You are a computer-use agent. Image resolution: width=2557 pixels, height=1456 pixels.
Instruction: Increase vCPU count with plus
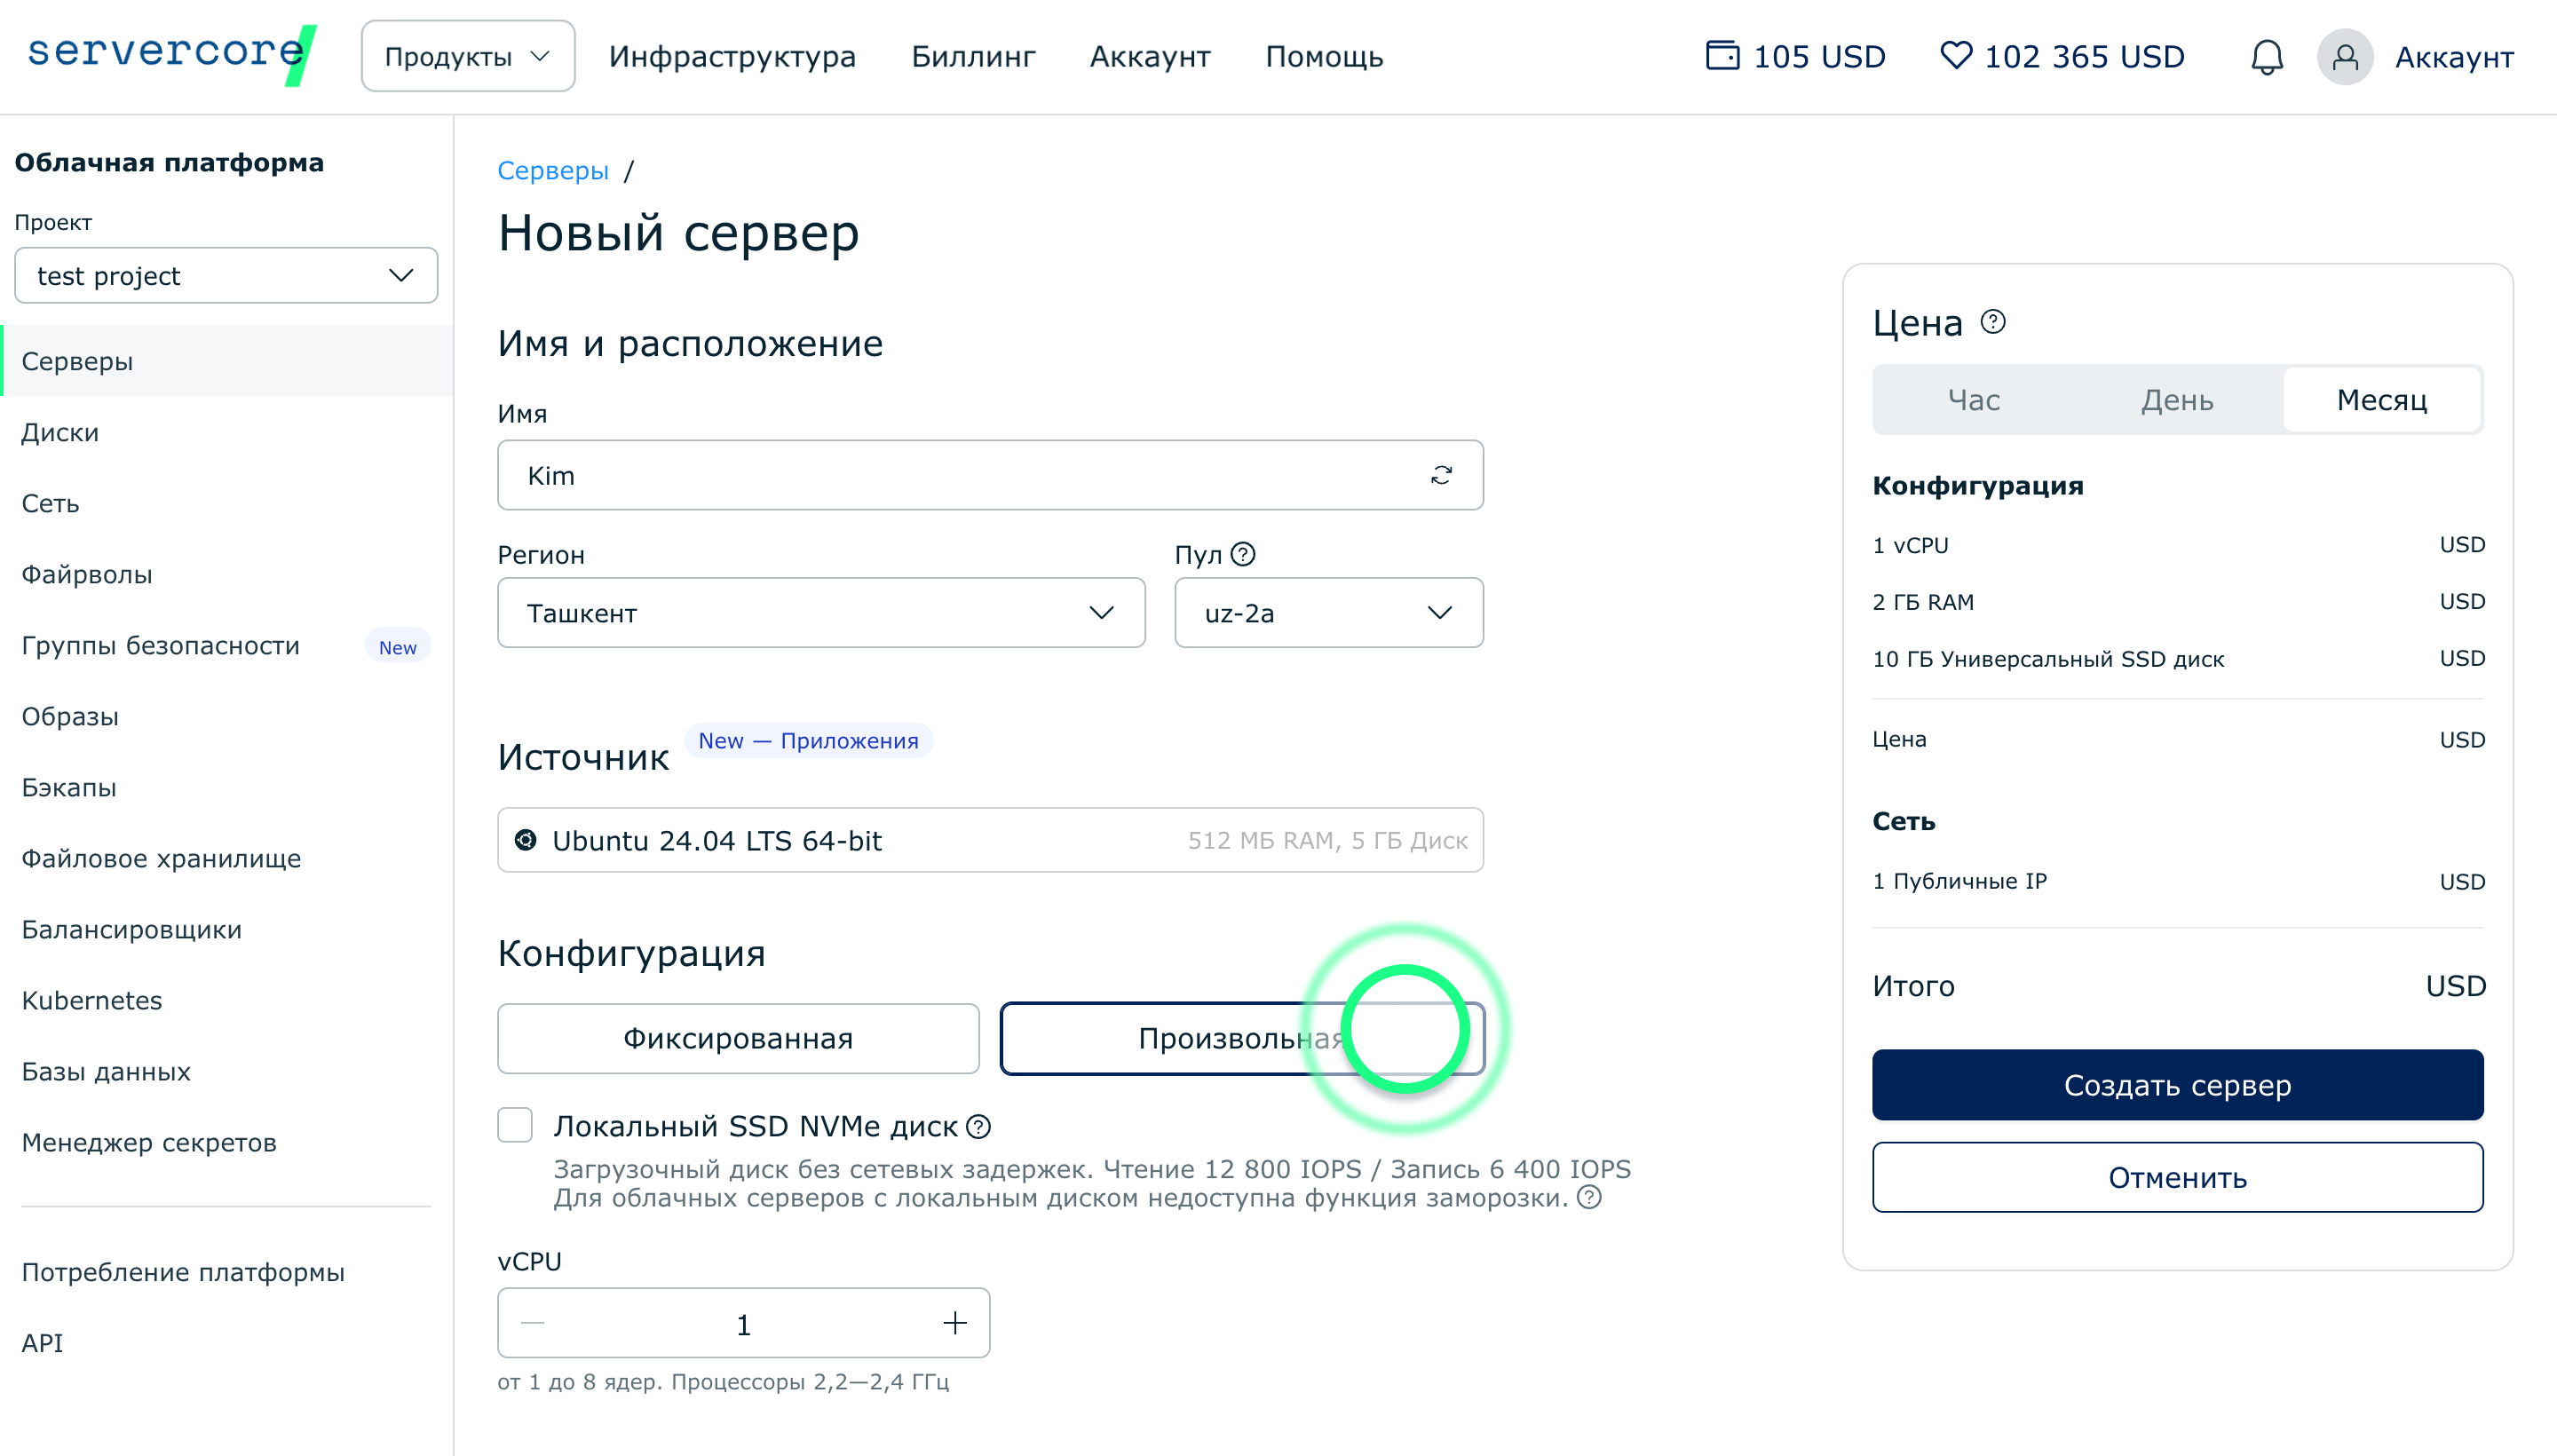[x=955, y=1323]
